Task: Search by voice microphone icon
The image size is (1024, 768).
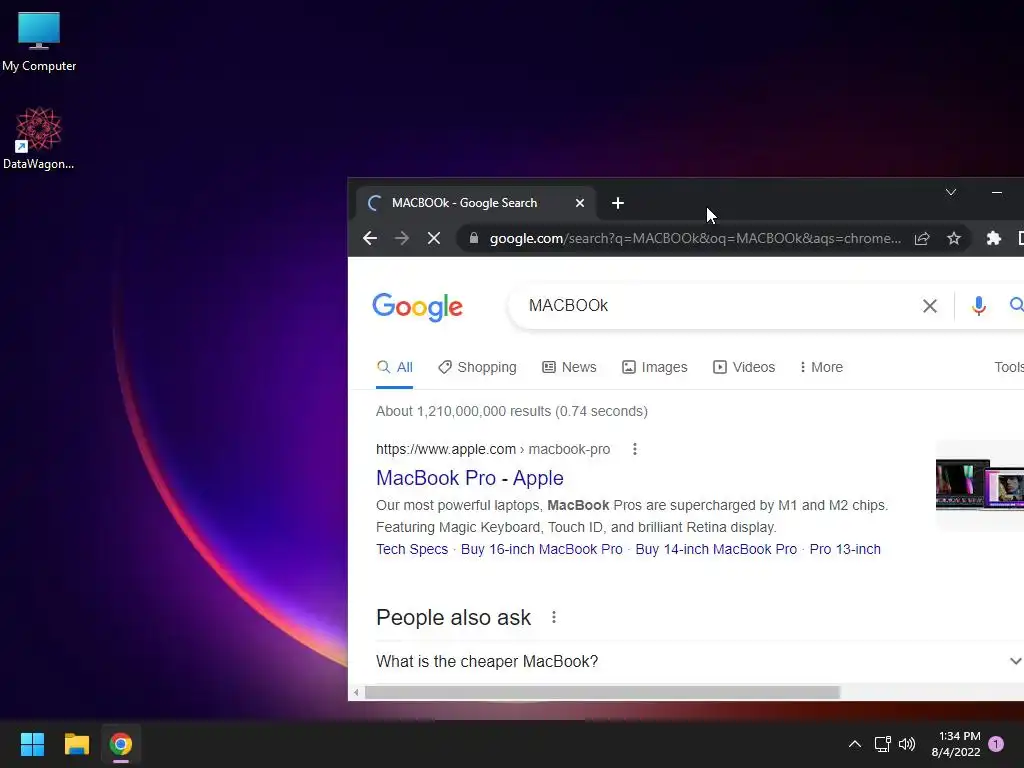Action: 978,306
